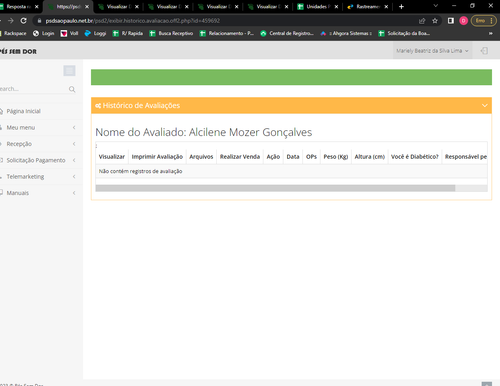Close the active psd tab
This screenshot has height=386, width=500.
click(87, 7)
